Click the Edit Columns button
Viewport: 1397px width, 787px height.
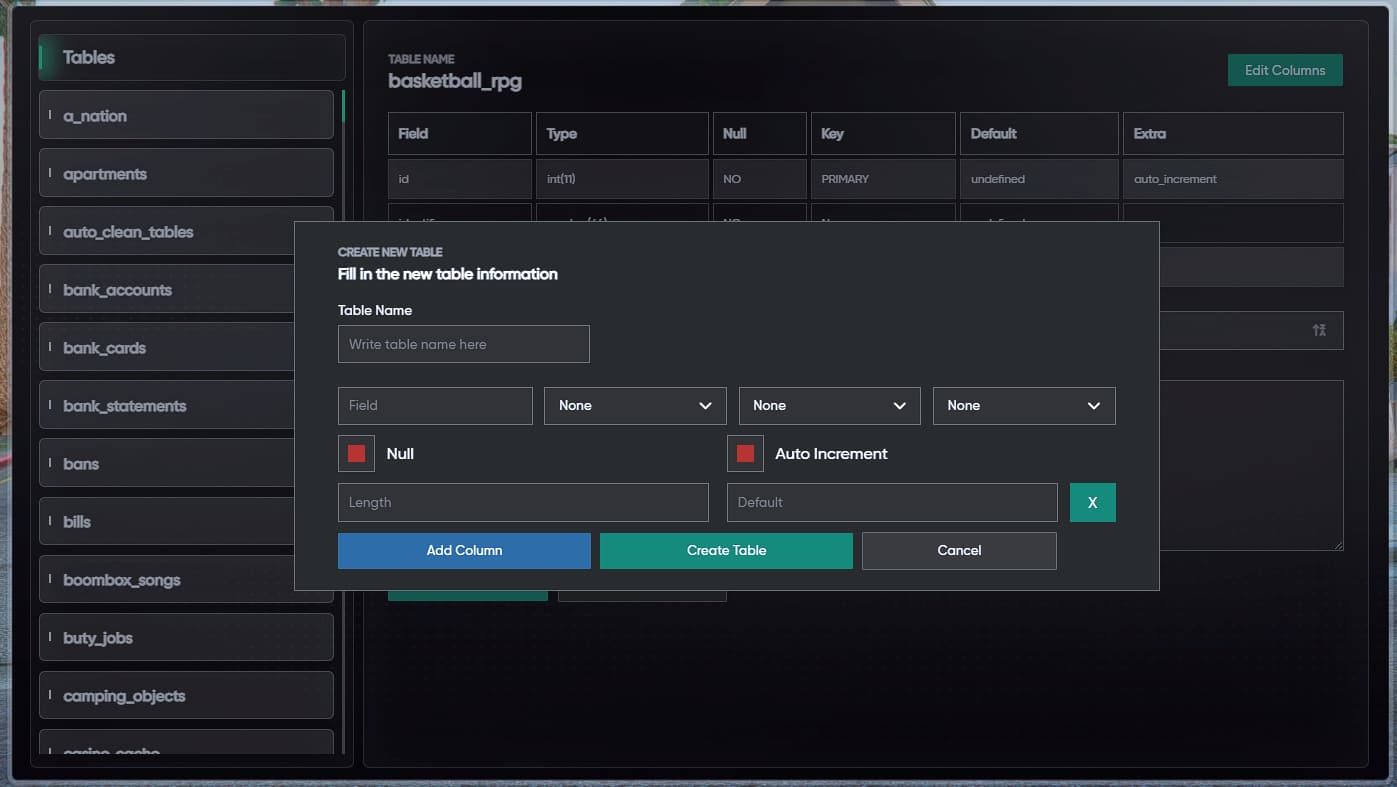click(x=1285, y=70)
